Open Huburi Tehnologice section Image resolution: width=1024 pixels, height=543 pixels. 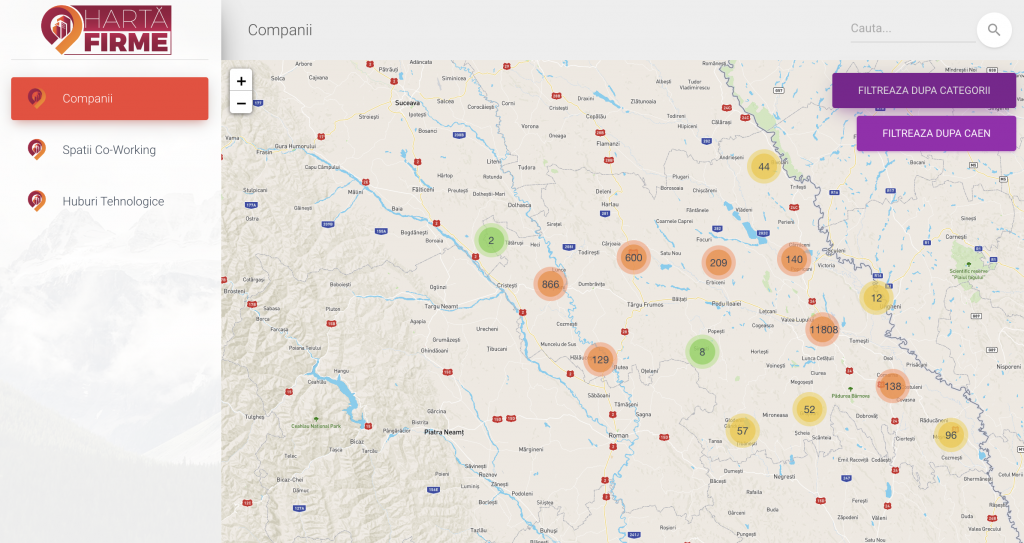113,201
